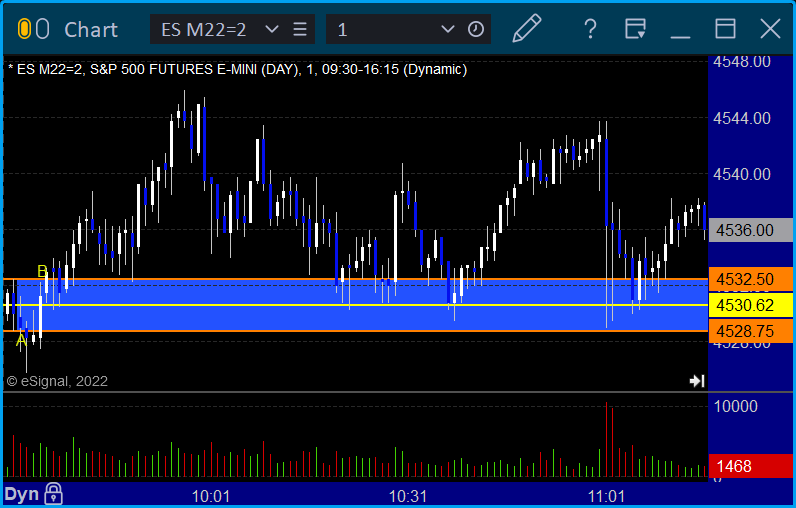The width and height of the screenshot is (796, 508).
Task: Select the yellow midpoint line at 4530.62
Action: coord(355,305)
